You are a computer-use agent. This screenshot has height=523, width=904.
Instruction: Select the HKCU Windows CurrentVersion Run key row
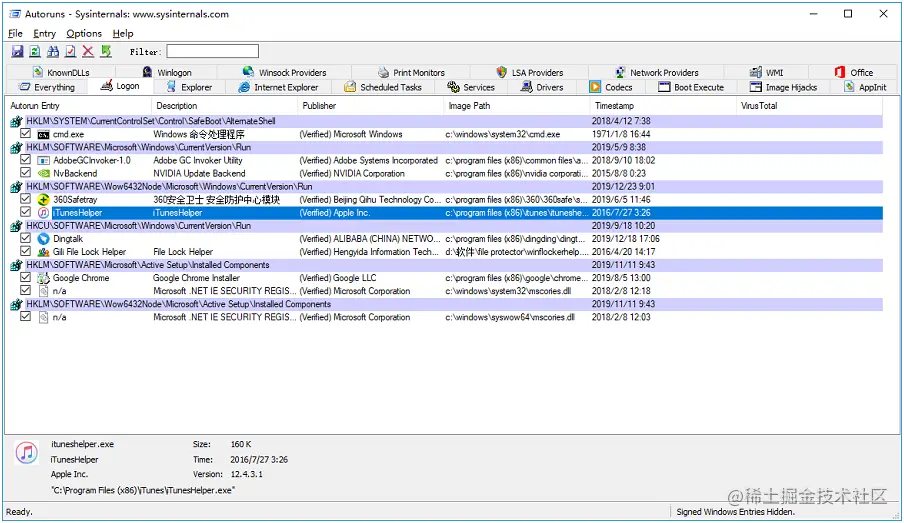(446, 225)
